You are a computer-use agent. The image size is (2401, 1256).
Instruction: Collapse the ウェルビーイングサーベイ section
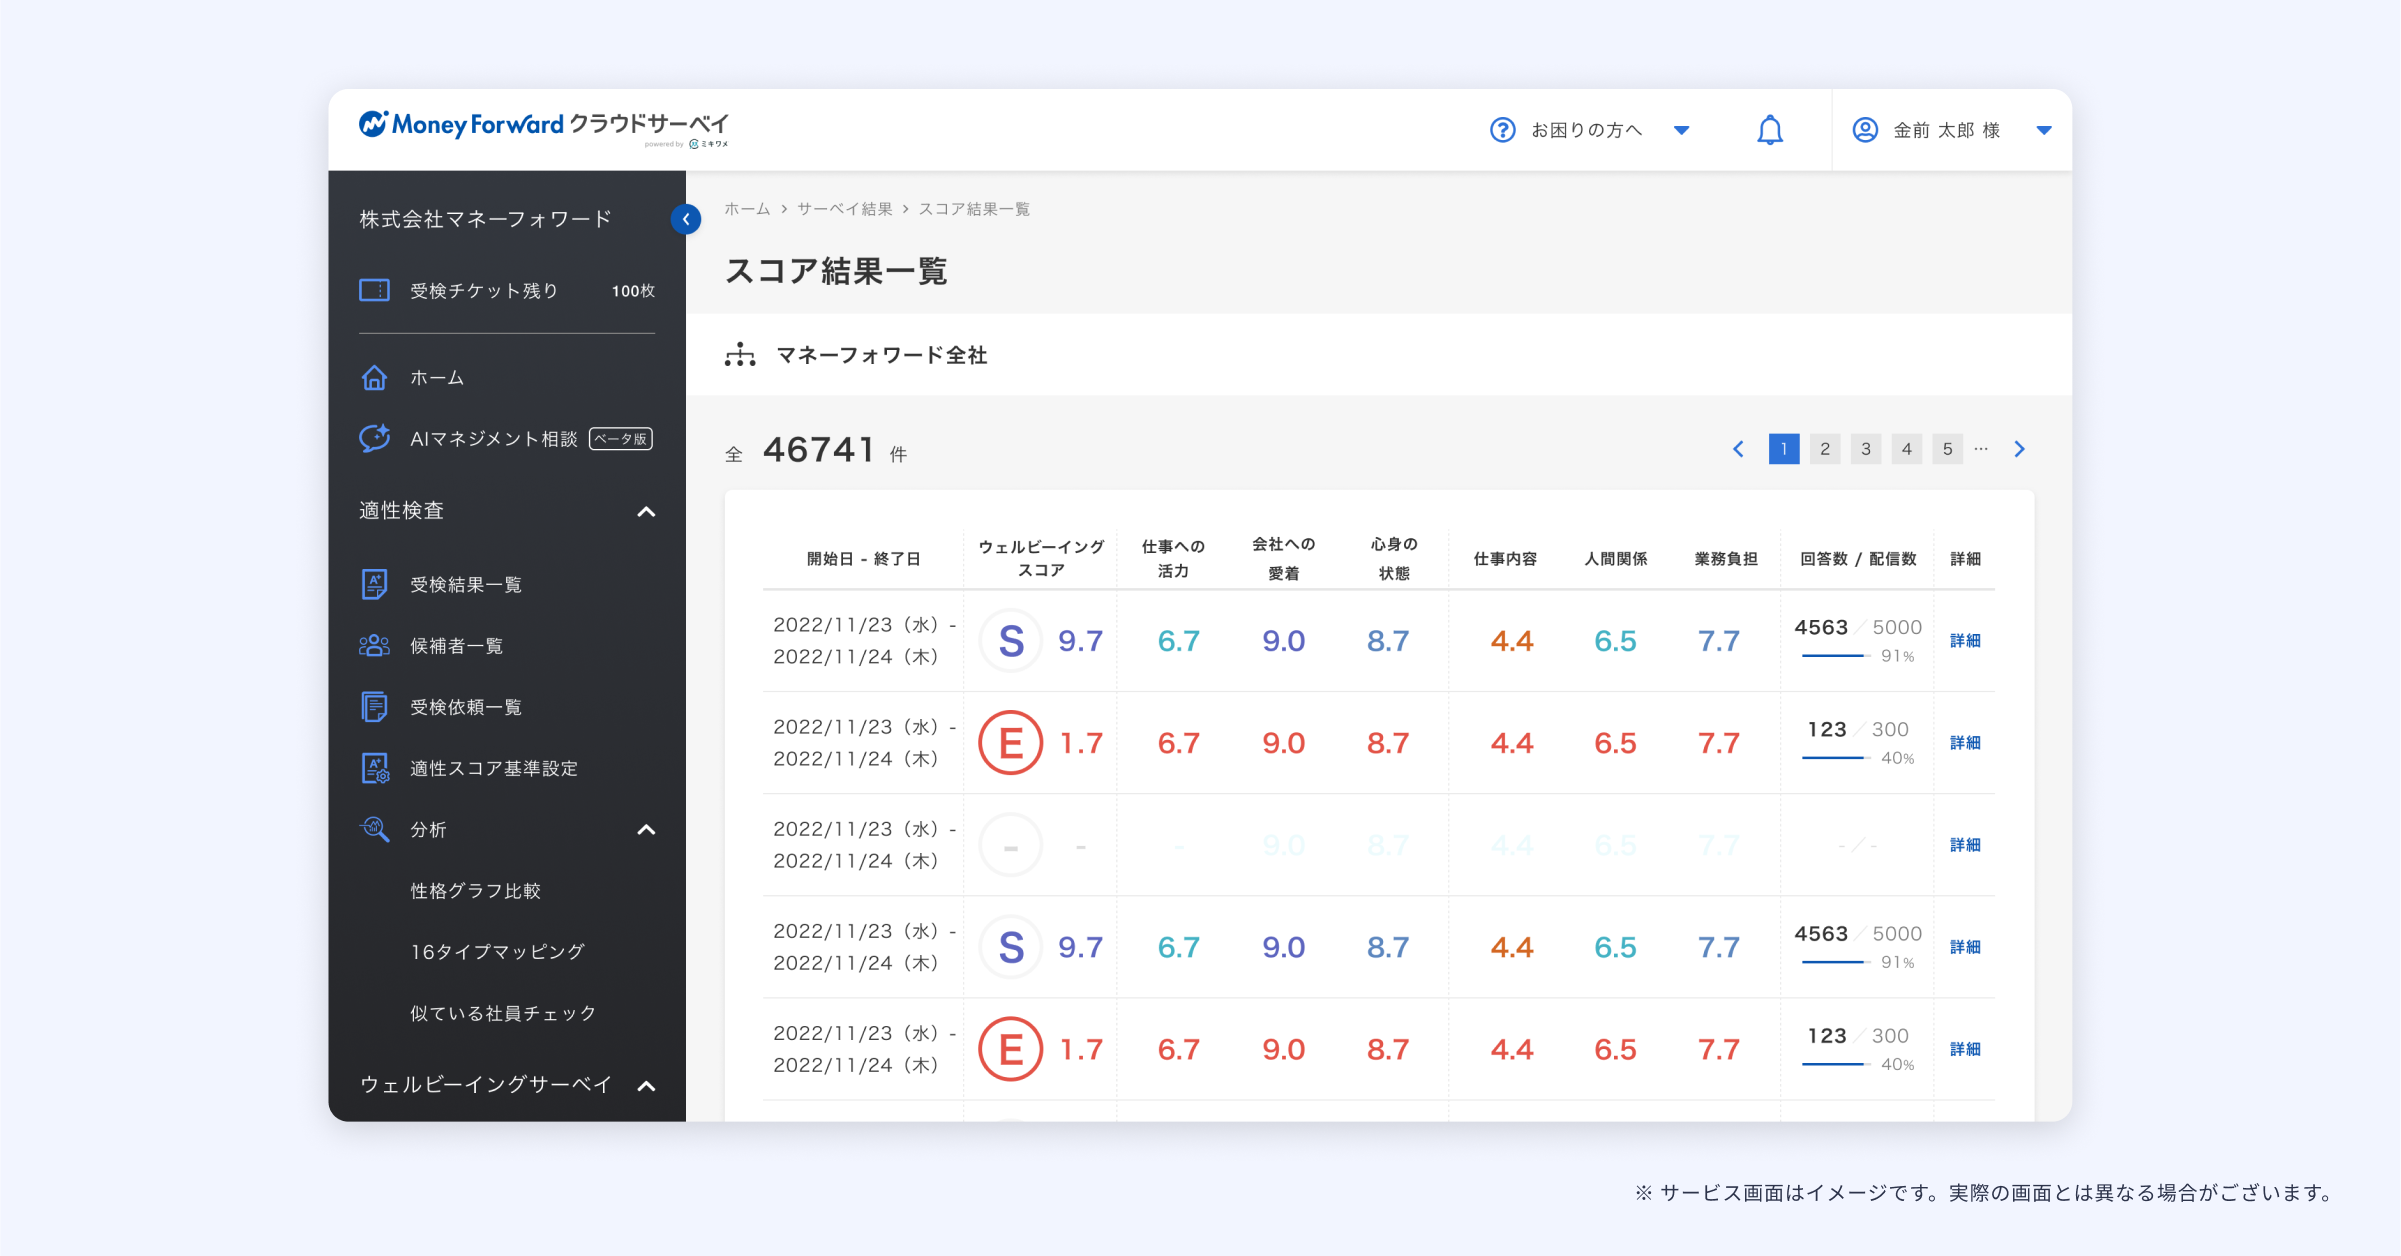pos(647,1086)
